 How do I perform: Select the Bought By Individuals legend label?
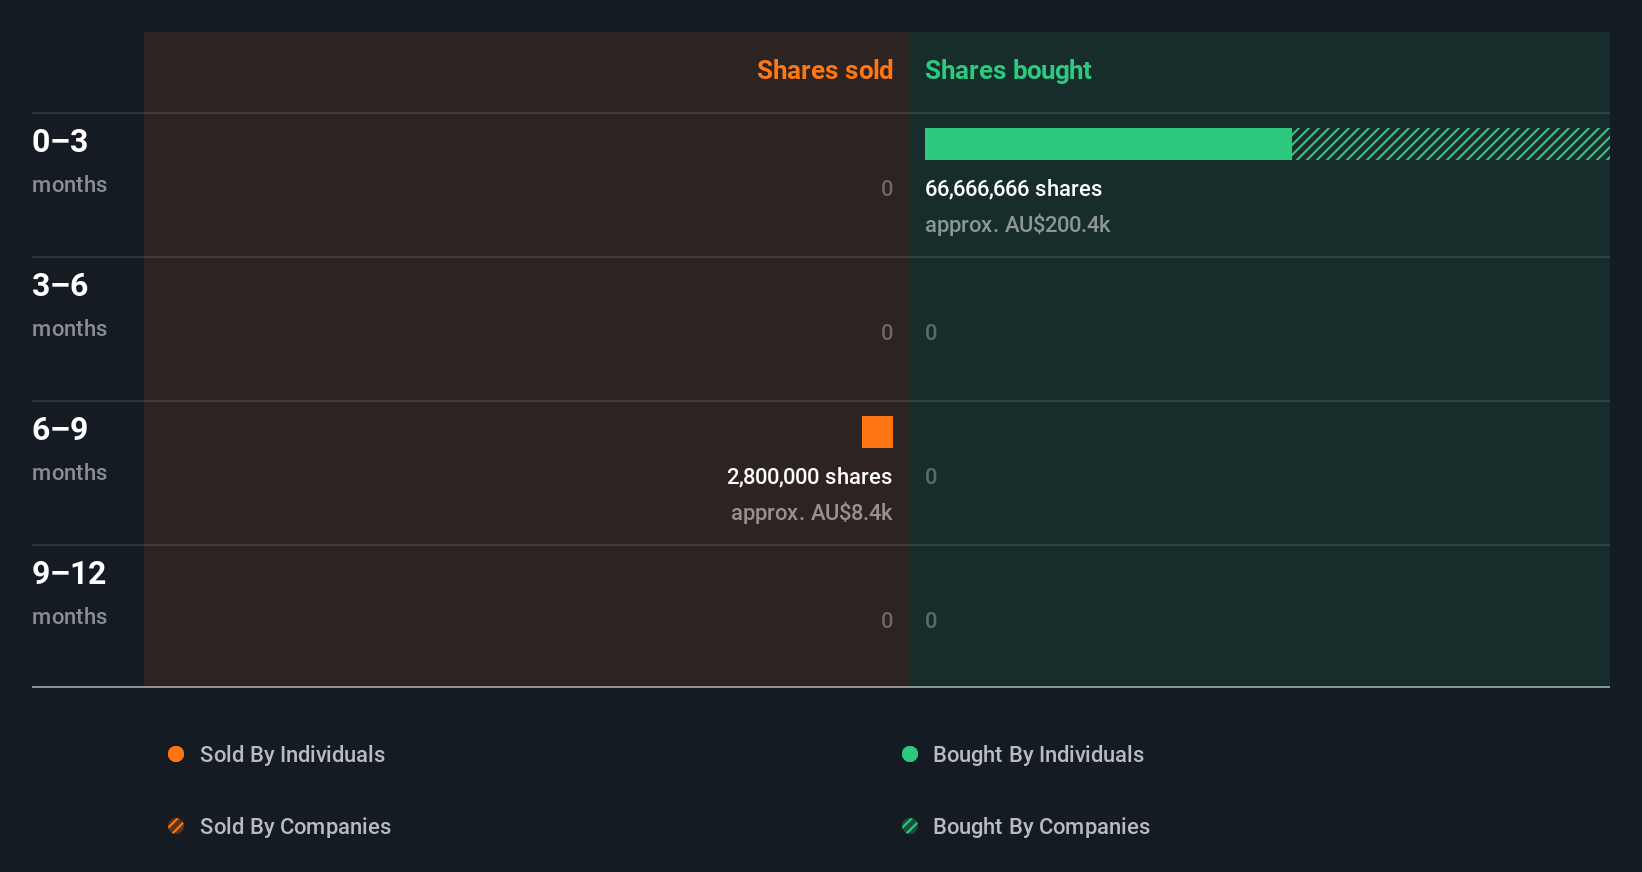click(x=1038, y=755)
